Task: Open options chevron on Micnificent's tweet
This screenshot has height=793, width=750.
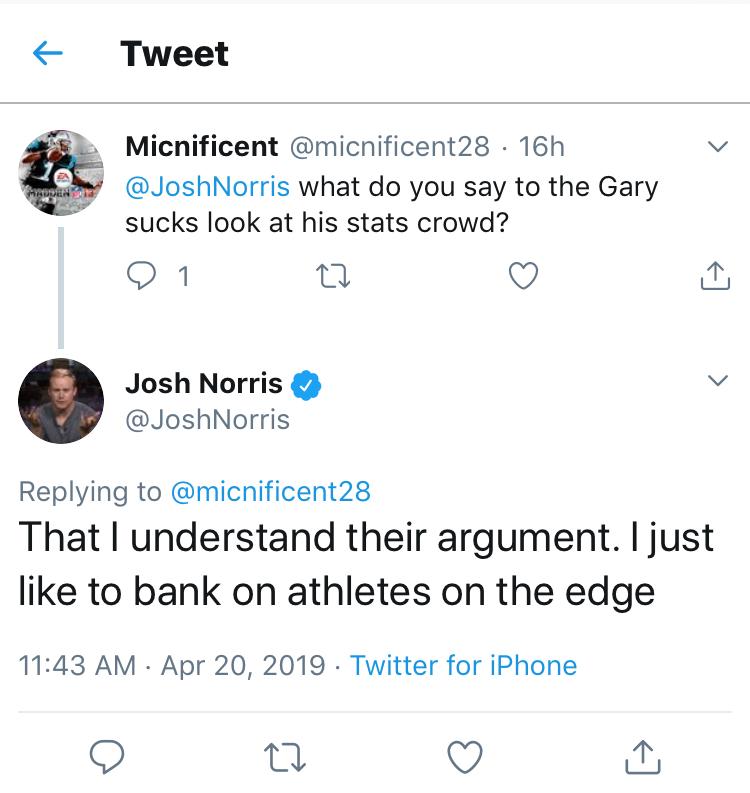Action: (x=718, y=146)
